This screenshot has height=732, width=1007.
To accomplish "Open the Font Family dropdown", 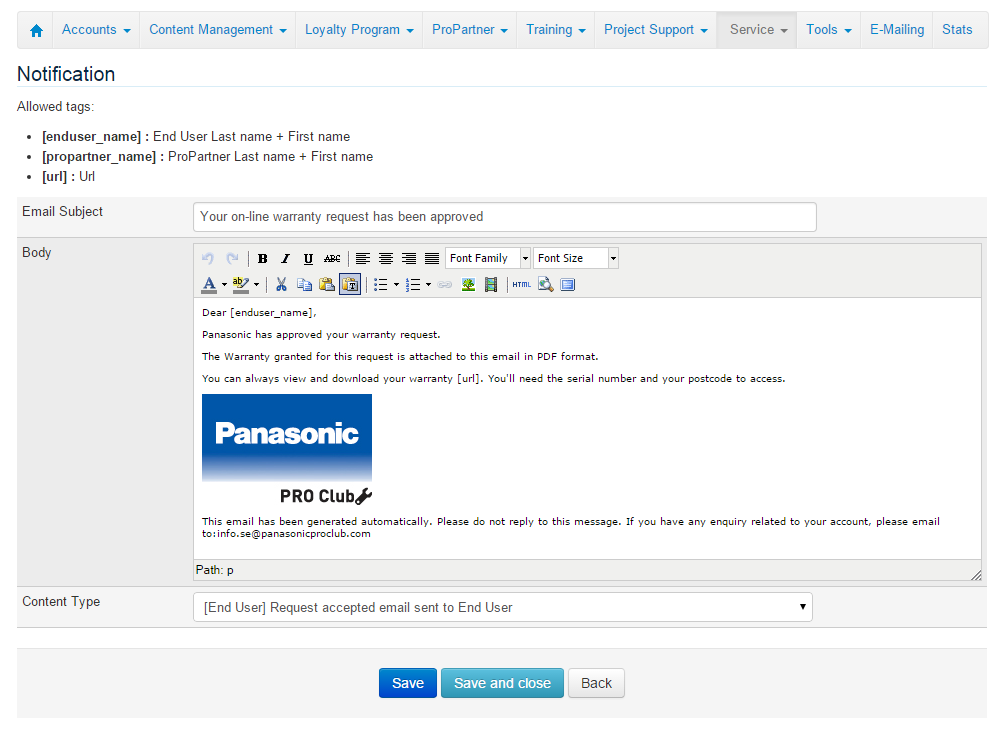I will pos(488,258).
